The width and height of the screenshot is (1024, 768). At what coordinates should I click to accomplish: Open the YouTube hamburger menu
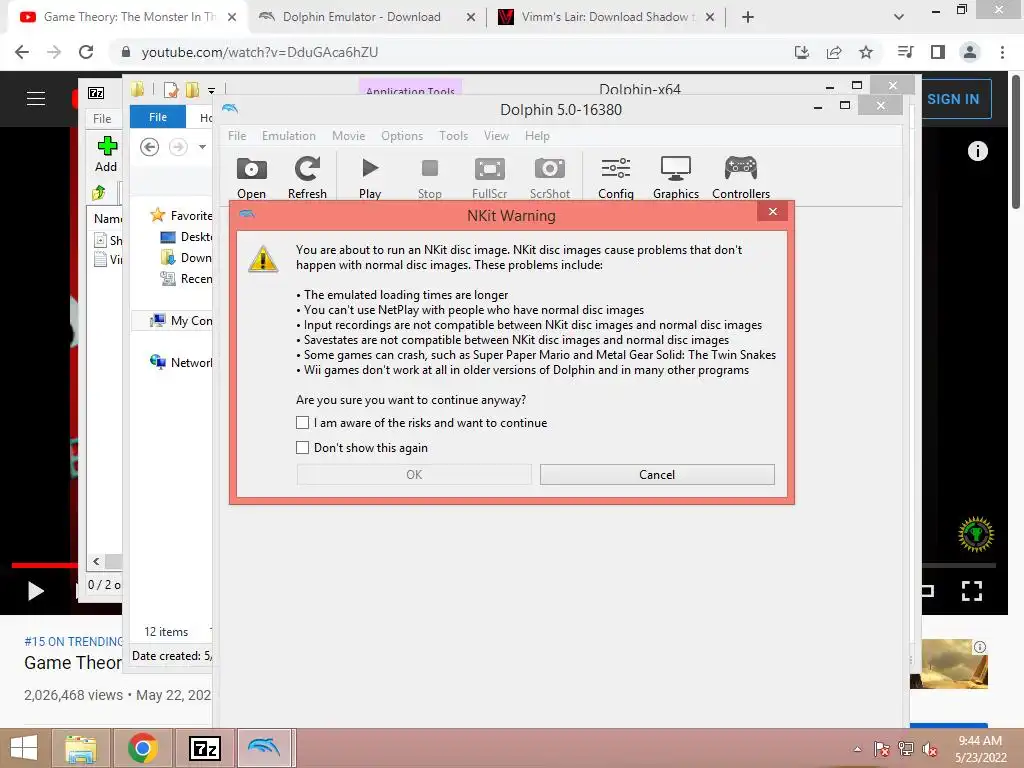pyautogui.click(x=36, y=99)
